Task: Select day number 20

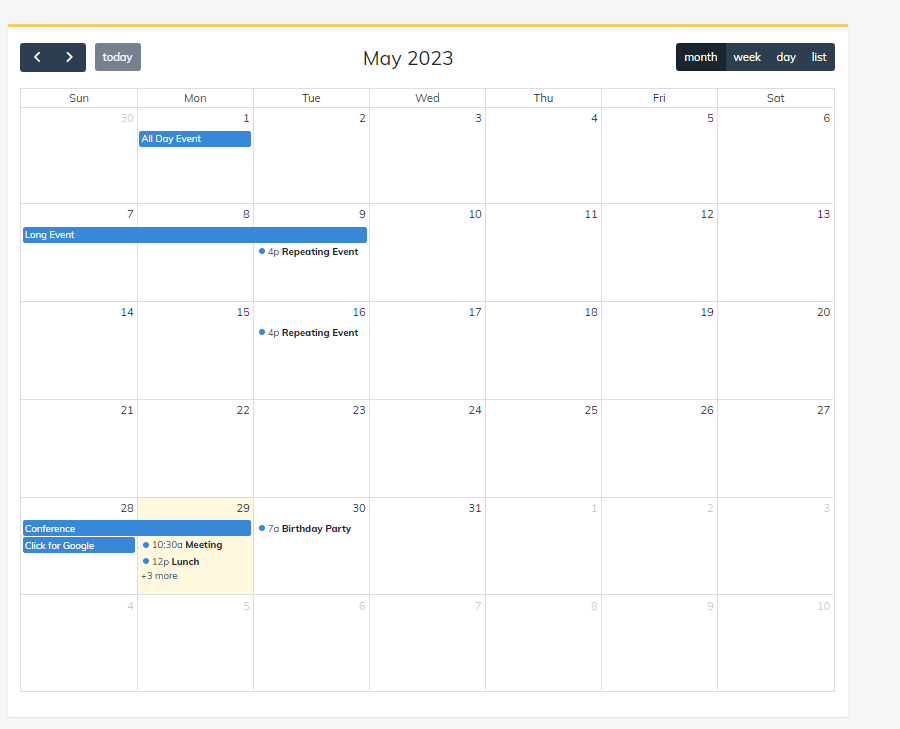Action: click(x=823, y=312)
